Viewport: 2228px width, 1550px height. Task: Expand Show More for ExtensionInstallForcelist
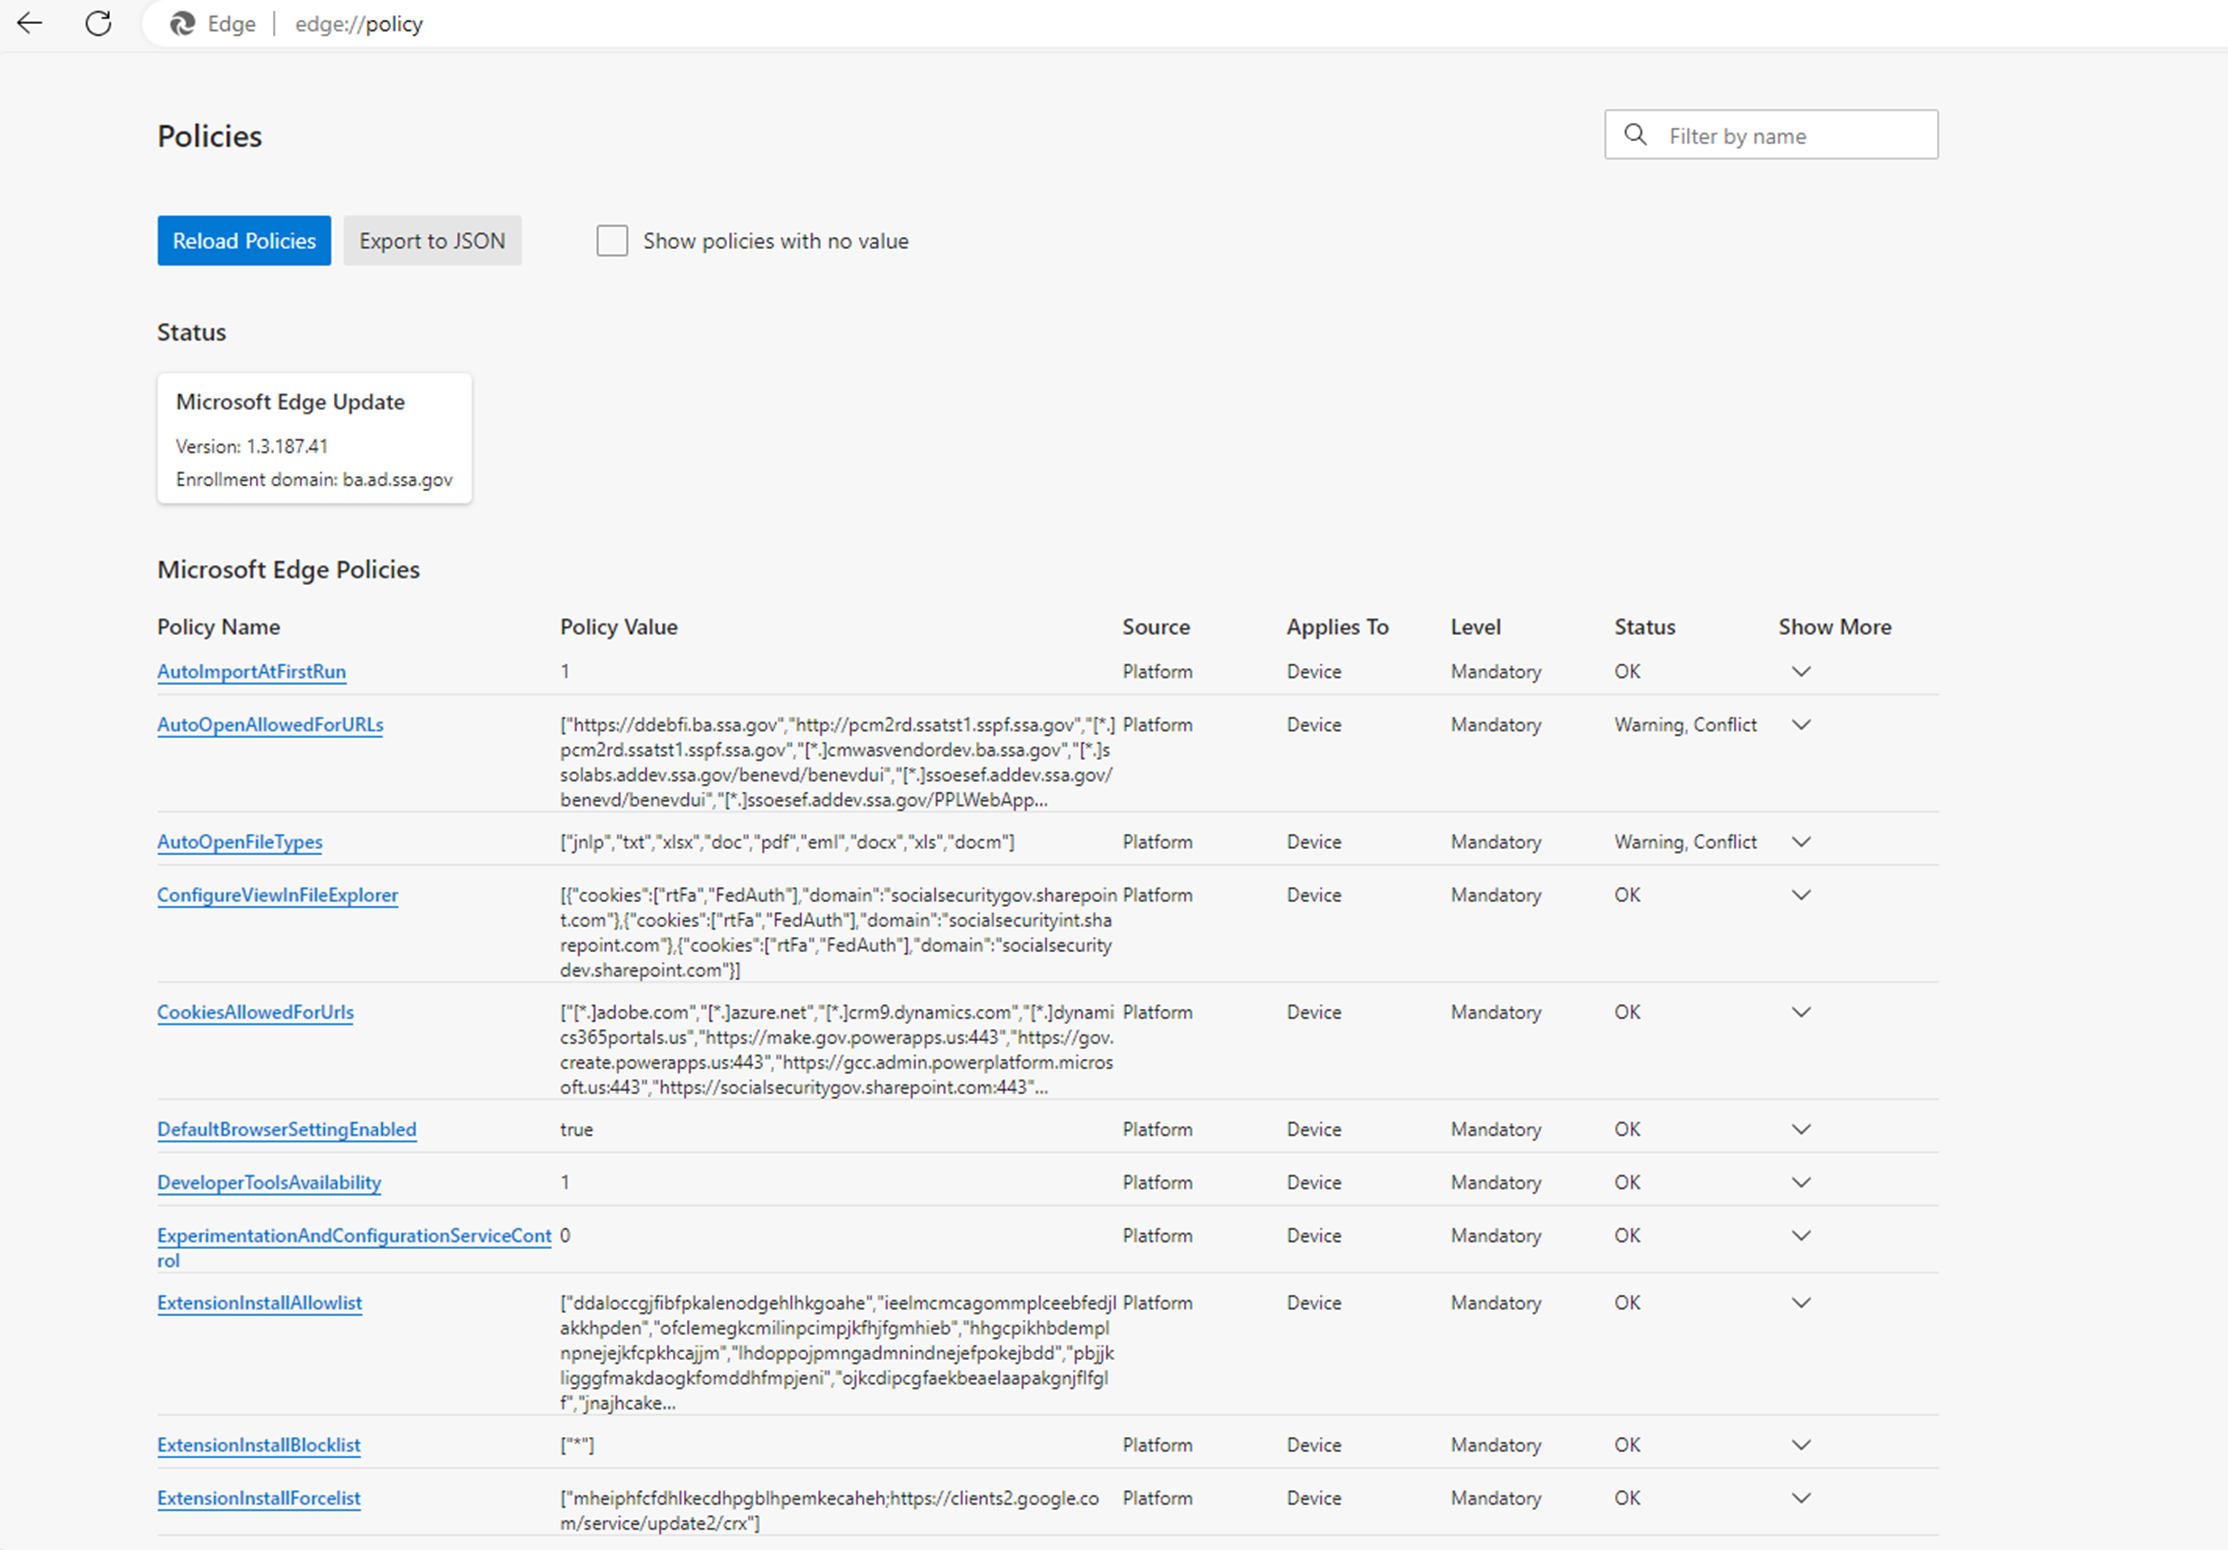click(x=1801, y=1497)
